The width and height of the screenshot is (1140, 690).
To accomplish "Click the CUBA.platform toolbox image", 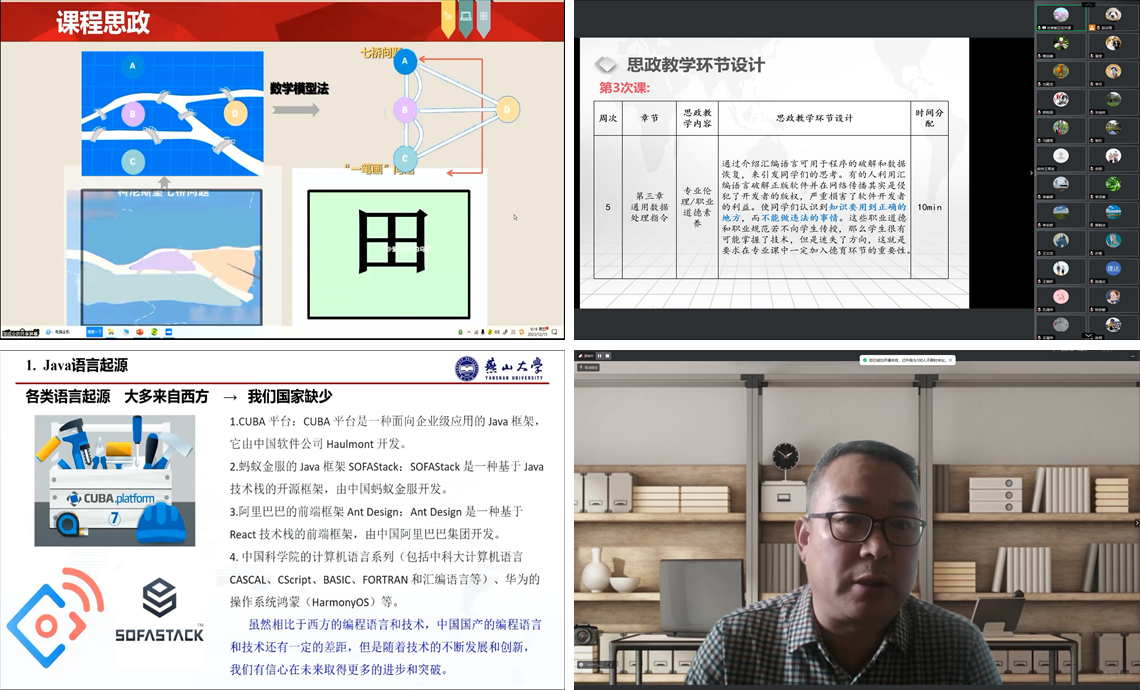I will pyautogui.click(x=114, y=481).
